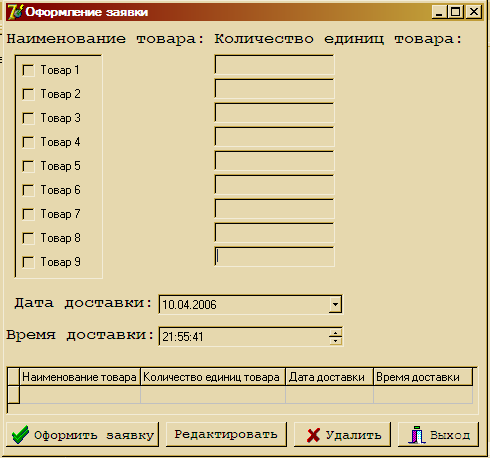The width and height of the screenshot is (490, 458).
Task: Enable the Товар 9 checkbox
Action: click(28, 262)
